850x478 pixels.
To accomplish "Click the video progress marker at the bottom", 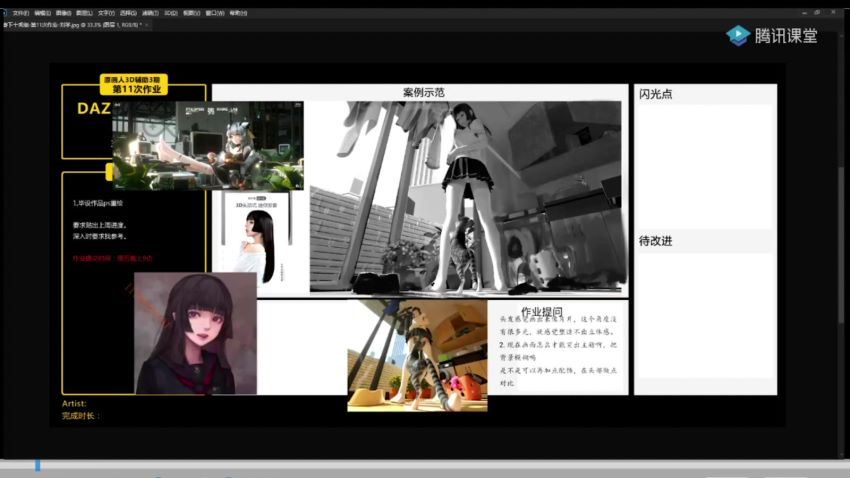I will pos(38,464).
